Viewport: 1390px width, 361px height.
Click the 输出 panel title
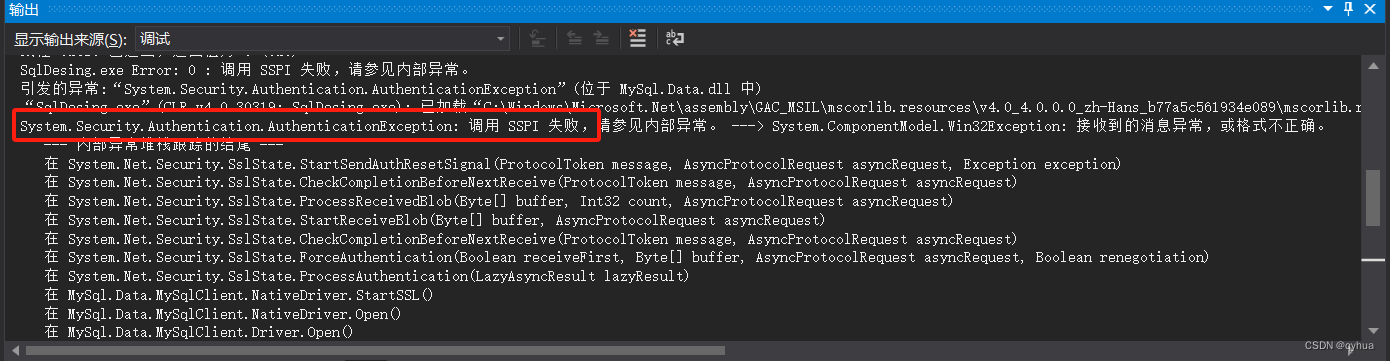pyautogui.click(x=24, y=9)
